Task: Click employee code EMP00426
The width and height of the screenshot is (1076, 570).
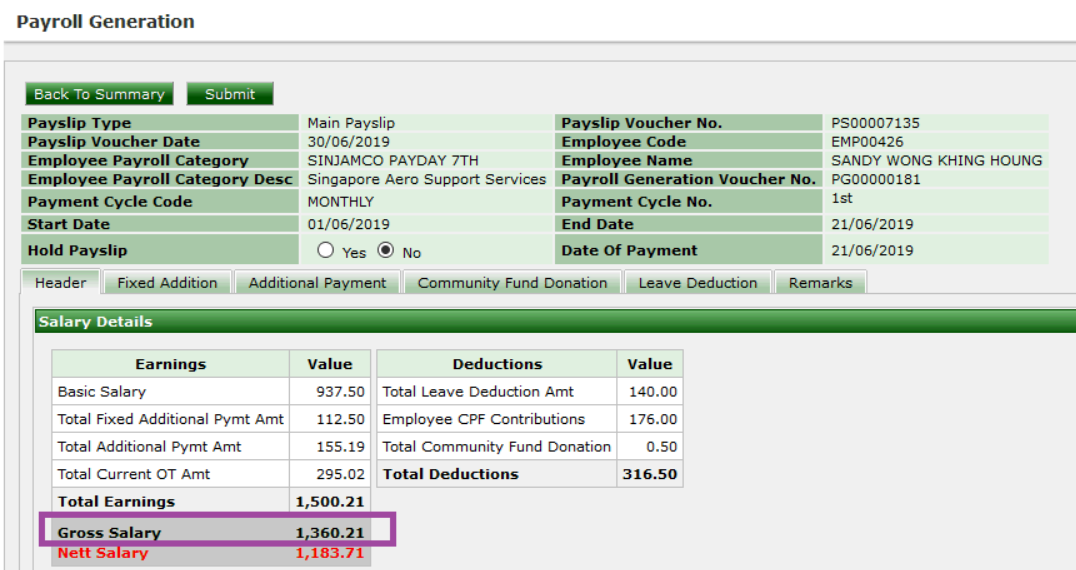Action: [x=867, y=142]
